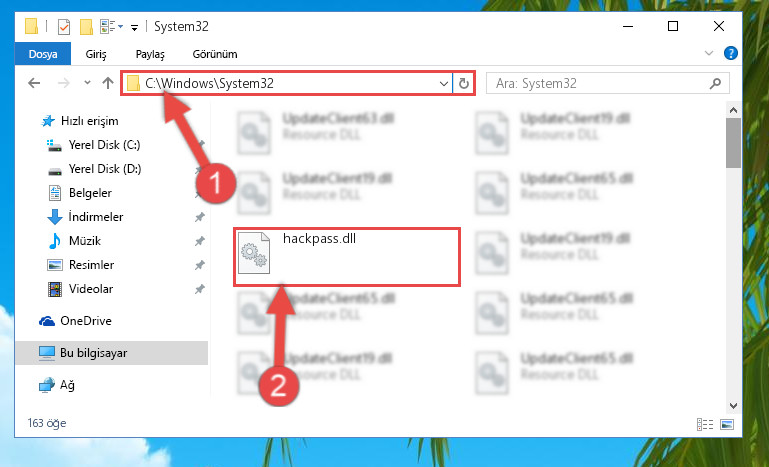Click the Properties checkmark icon in title bar

click(64, 26)
